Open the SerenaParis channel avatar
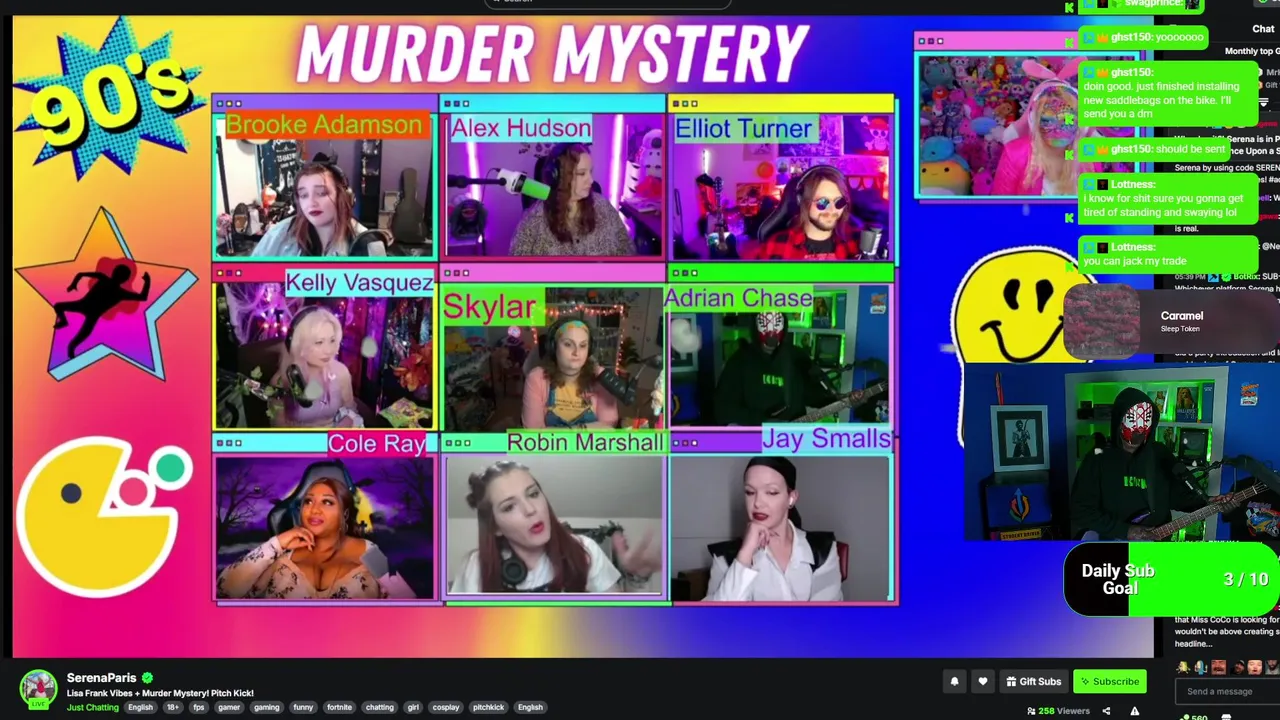The width and height of the screenshot is (1280, 720). point(38,689)
